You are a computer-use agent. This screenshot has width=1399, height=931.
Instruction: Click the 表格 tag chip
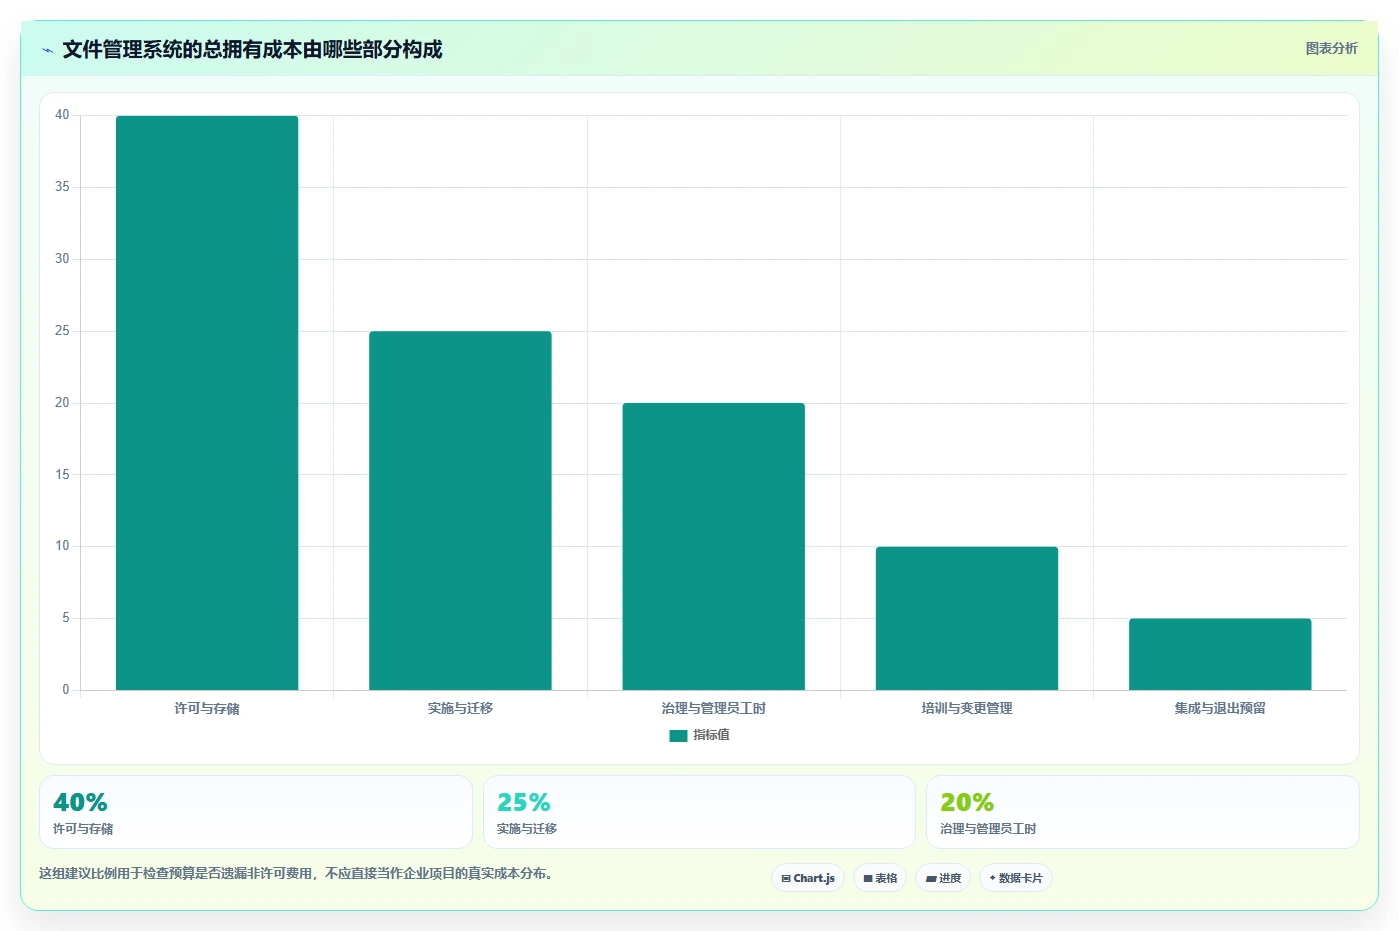pyautogui.click(x=880, y=878)
